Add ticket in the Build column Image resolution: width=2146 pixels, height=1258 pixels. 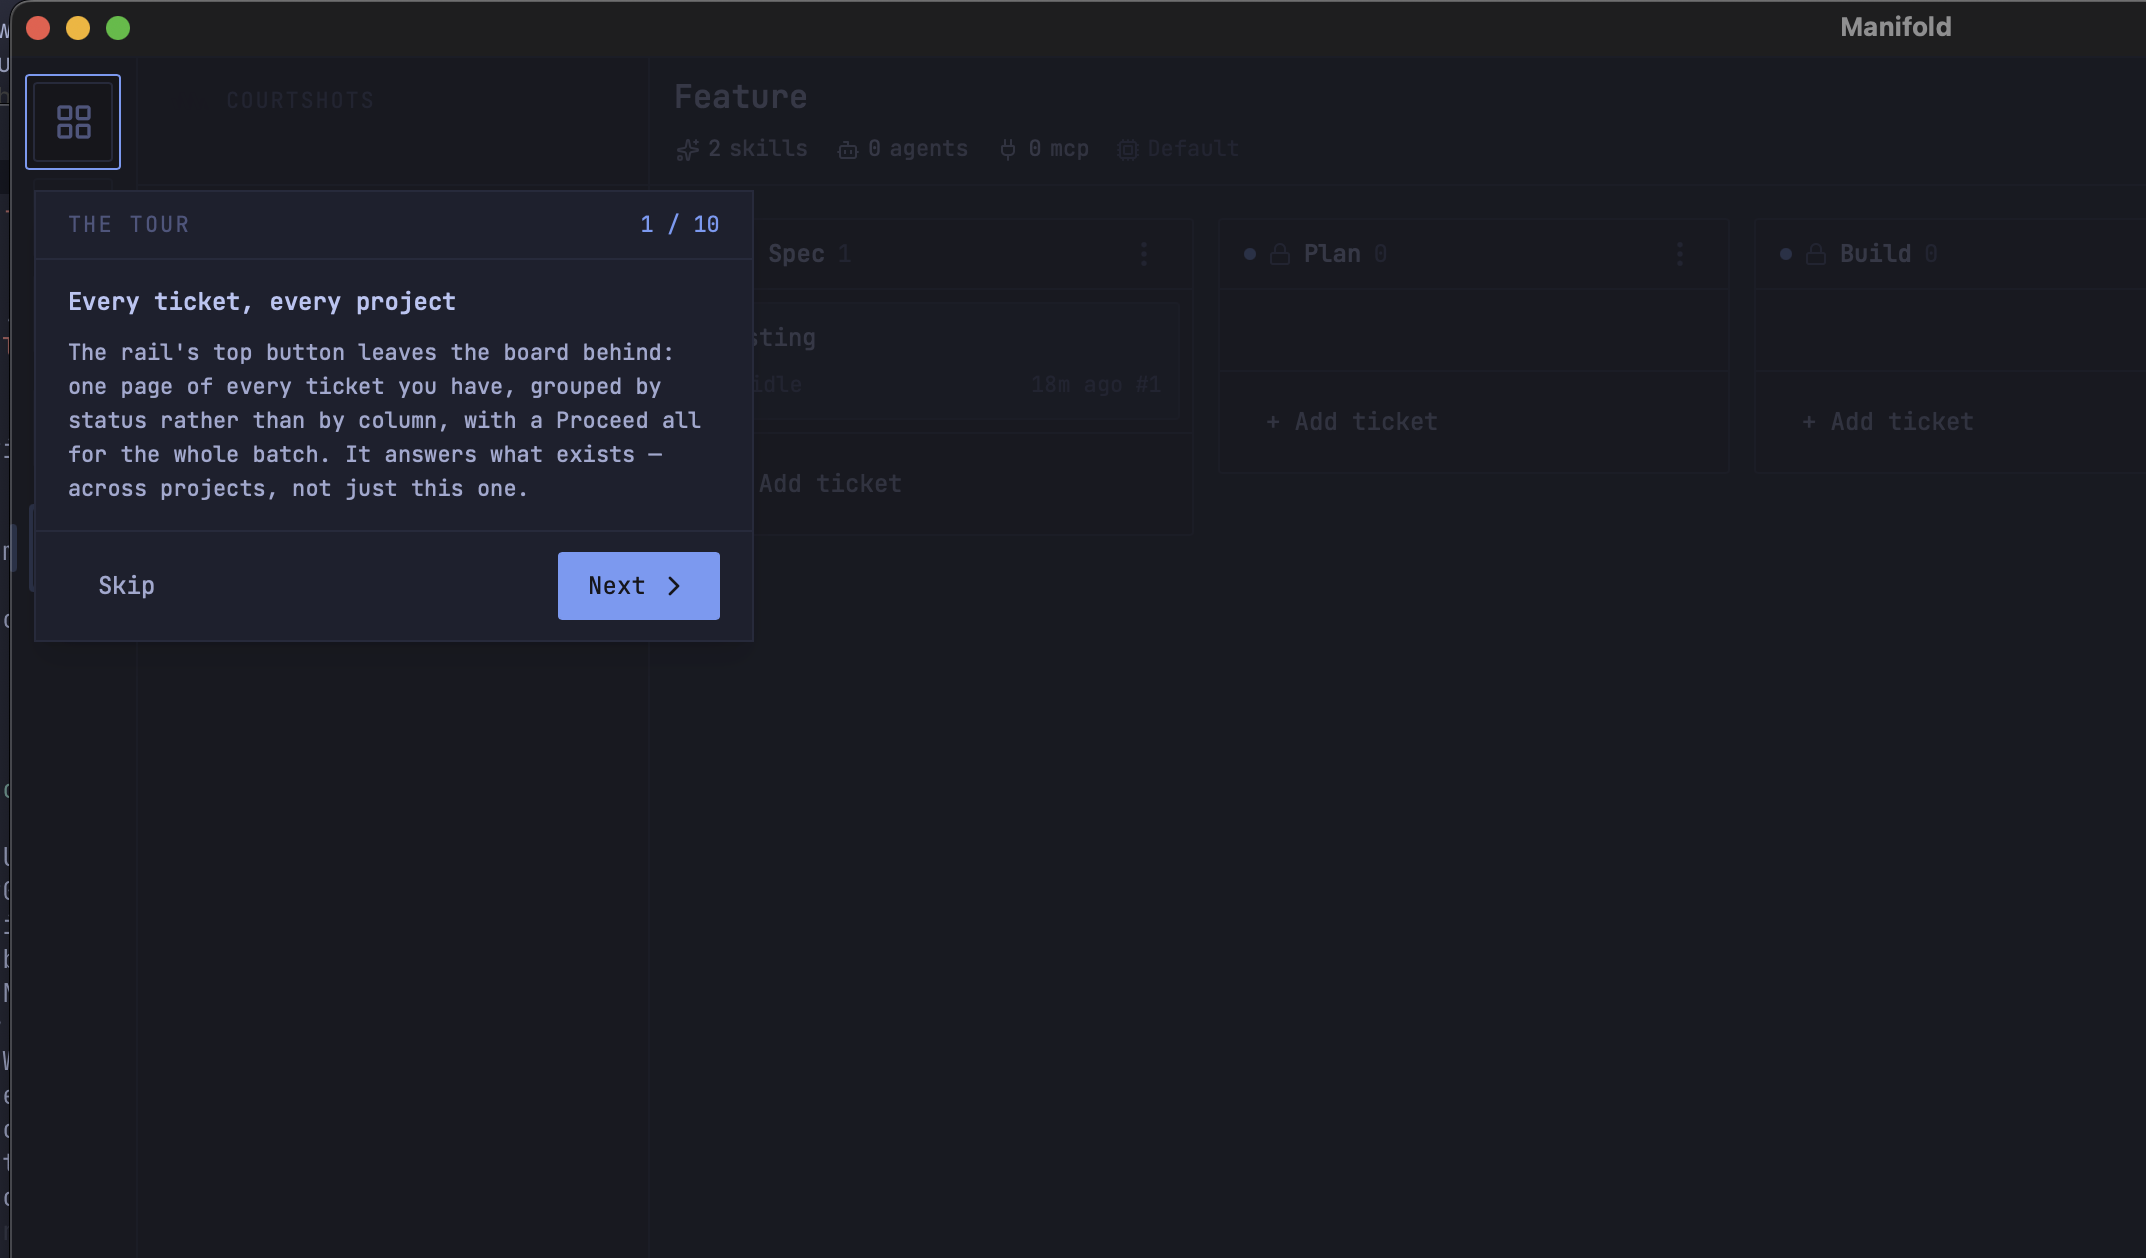pos(1888,422)
